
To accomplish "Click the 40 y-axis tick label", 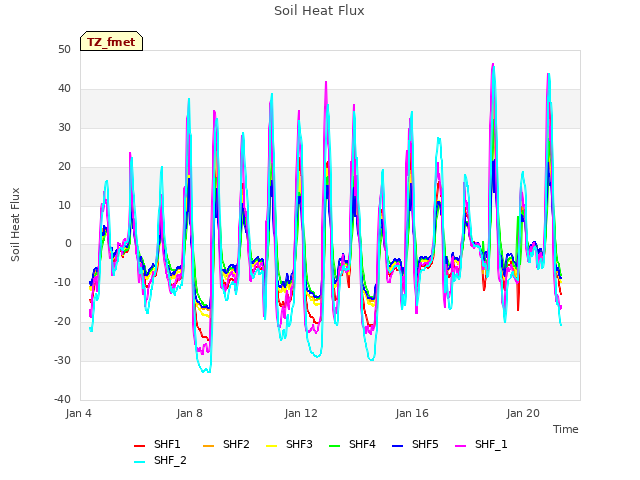I will (64, 89).
